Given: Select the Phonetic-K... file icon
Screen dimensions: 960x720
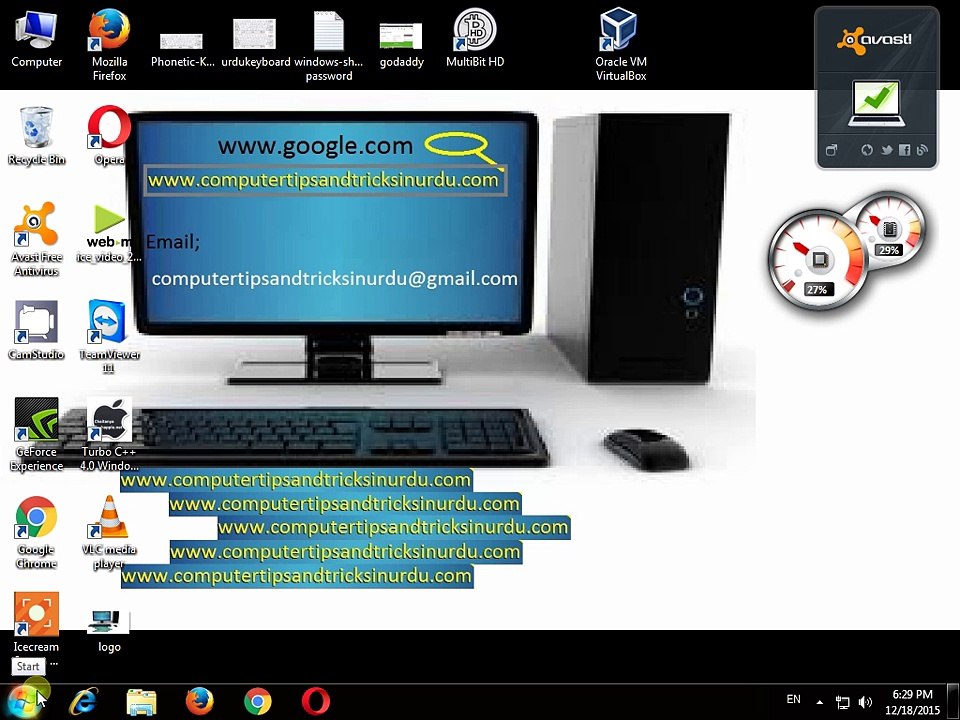Looking at the screenshot, I should pyautogui.click(x=182, y=49).
